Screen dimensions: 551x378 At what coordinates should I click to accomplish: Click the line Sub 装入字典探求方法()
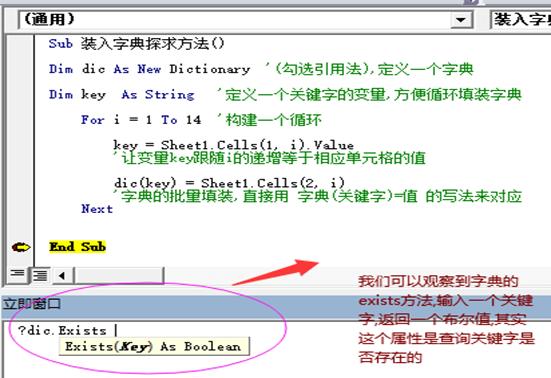pos(136,44)
